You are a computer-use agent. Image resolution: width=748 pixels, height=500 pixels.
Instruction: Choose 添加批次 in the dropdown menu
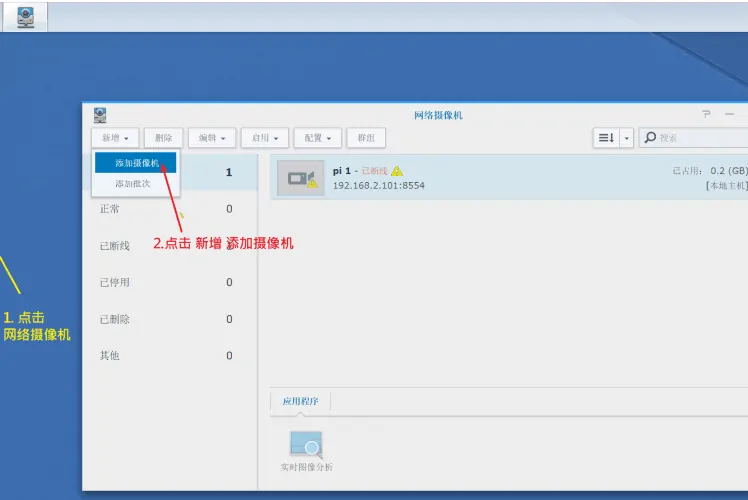pyautogui.click(x=133, y=183)
